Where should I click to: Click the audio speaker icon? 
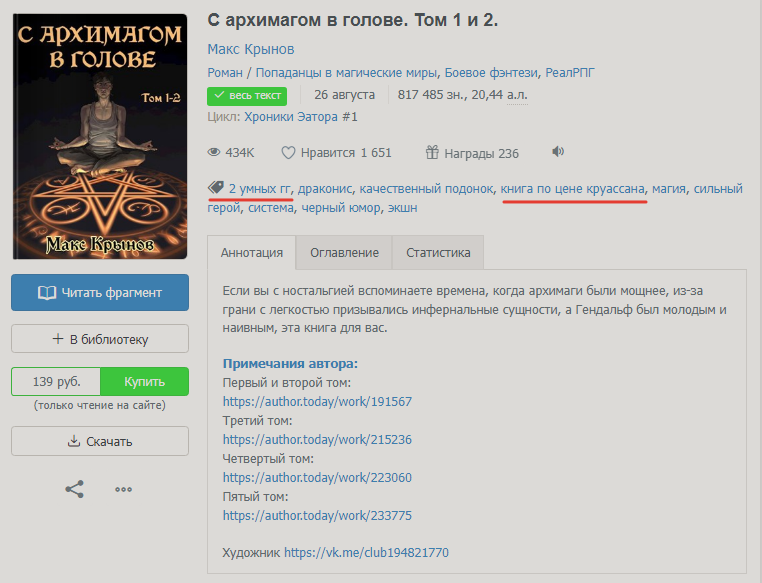click(x=558, y=152)
